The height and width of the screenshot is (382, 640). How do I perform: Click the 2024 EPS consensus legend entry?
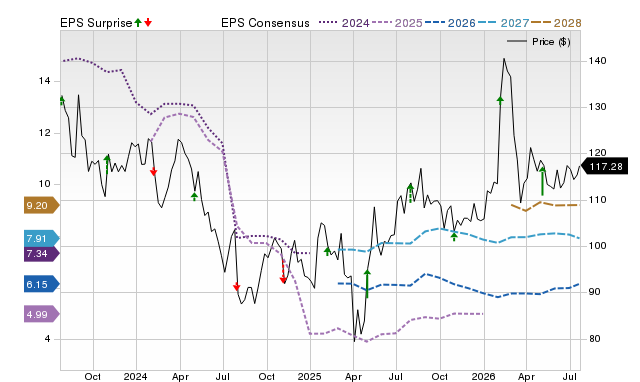[344, 23]
